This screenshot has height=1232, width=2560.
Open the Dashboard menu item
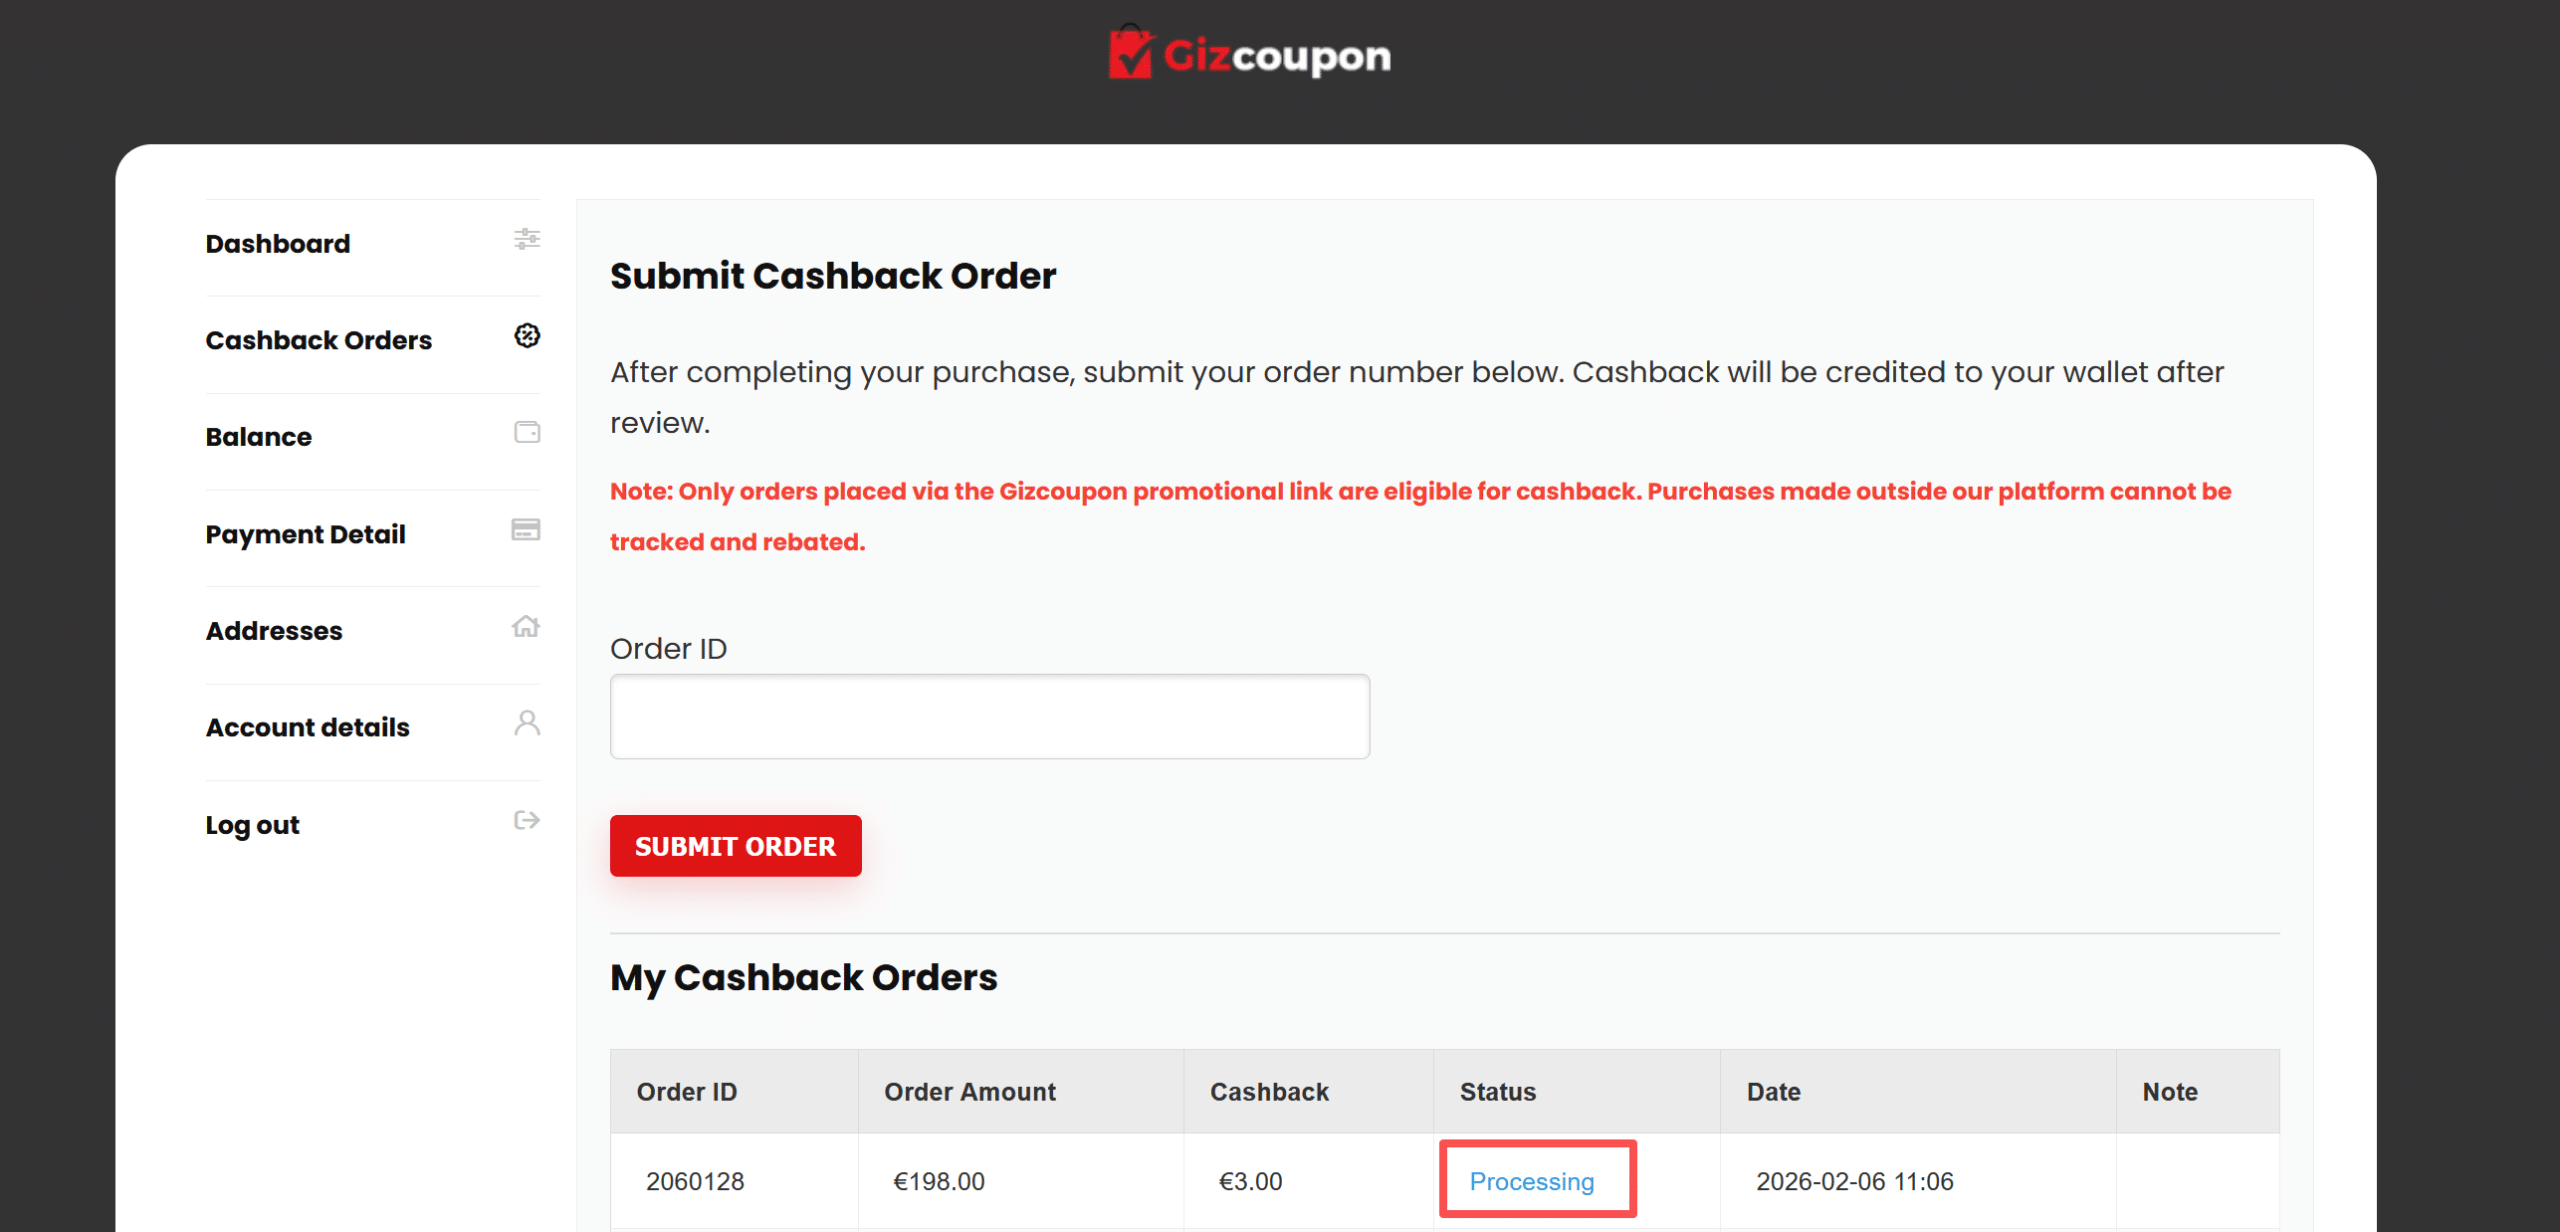278,244
